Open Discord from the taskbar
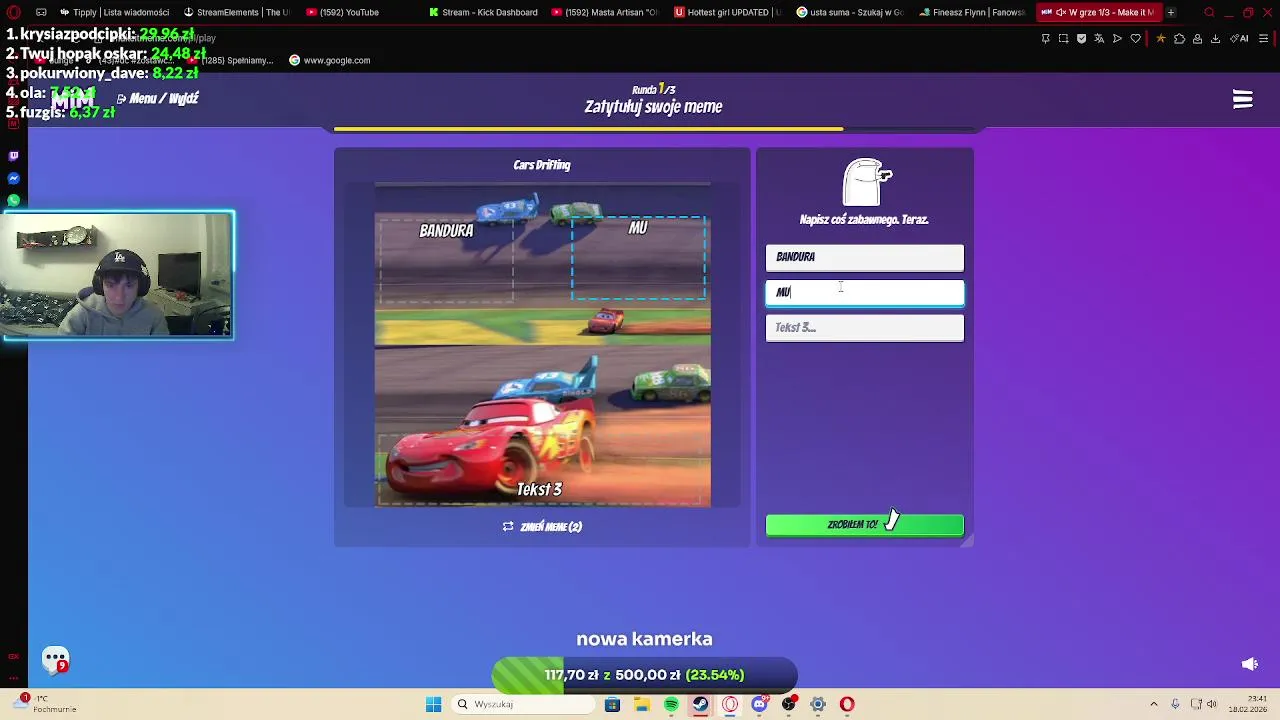Image resolution: width=1280 pixels, height=720 pixels. point(759,704)
